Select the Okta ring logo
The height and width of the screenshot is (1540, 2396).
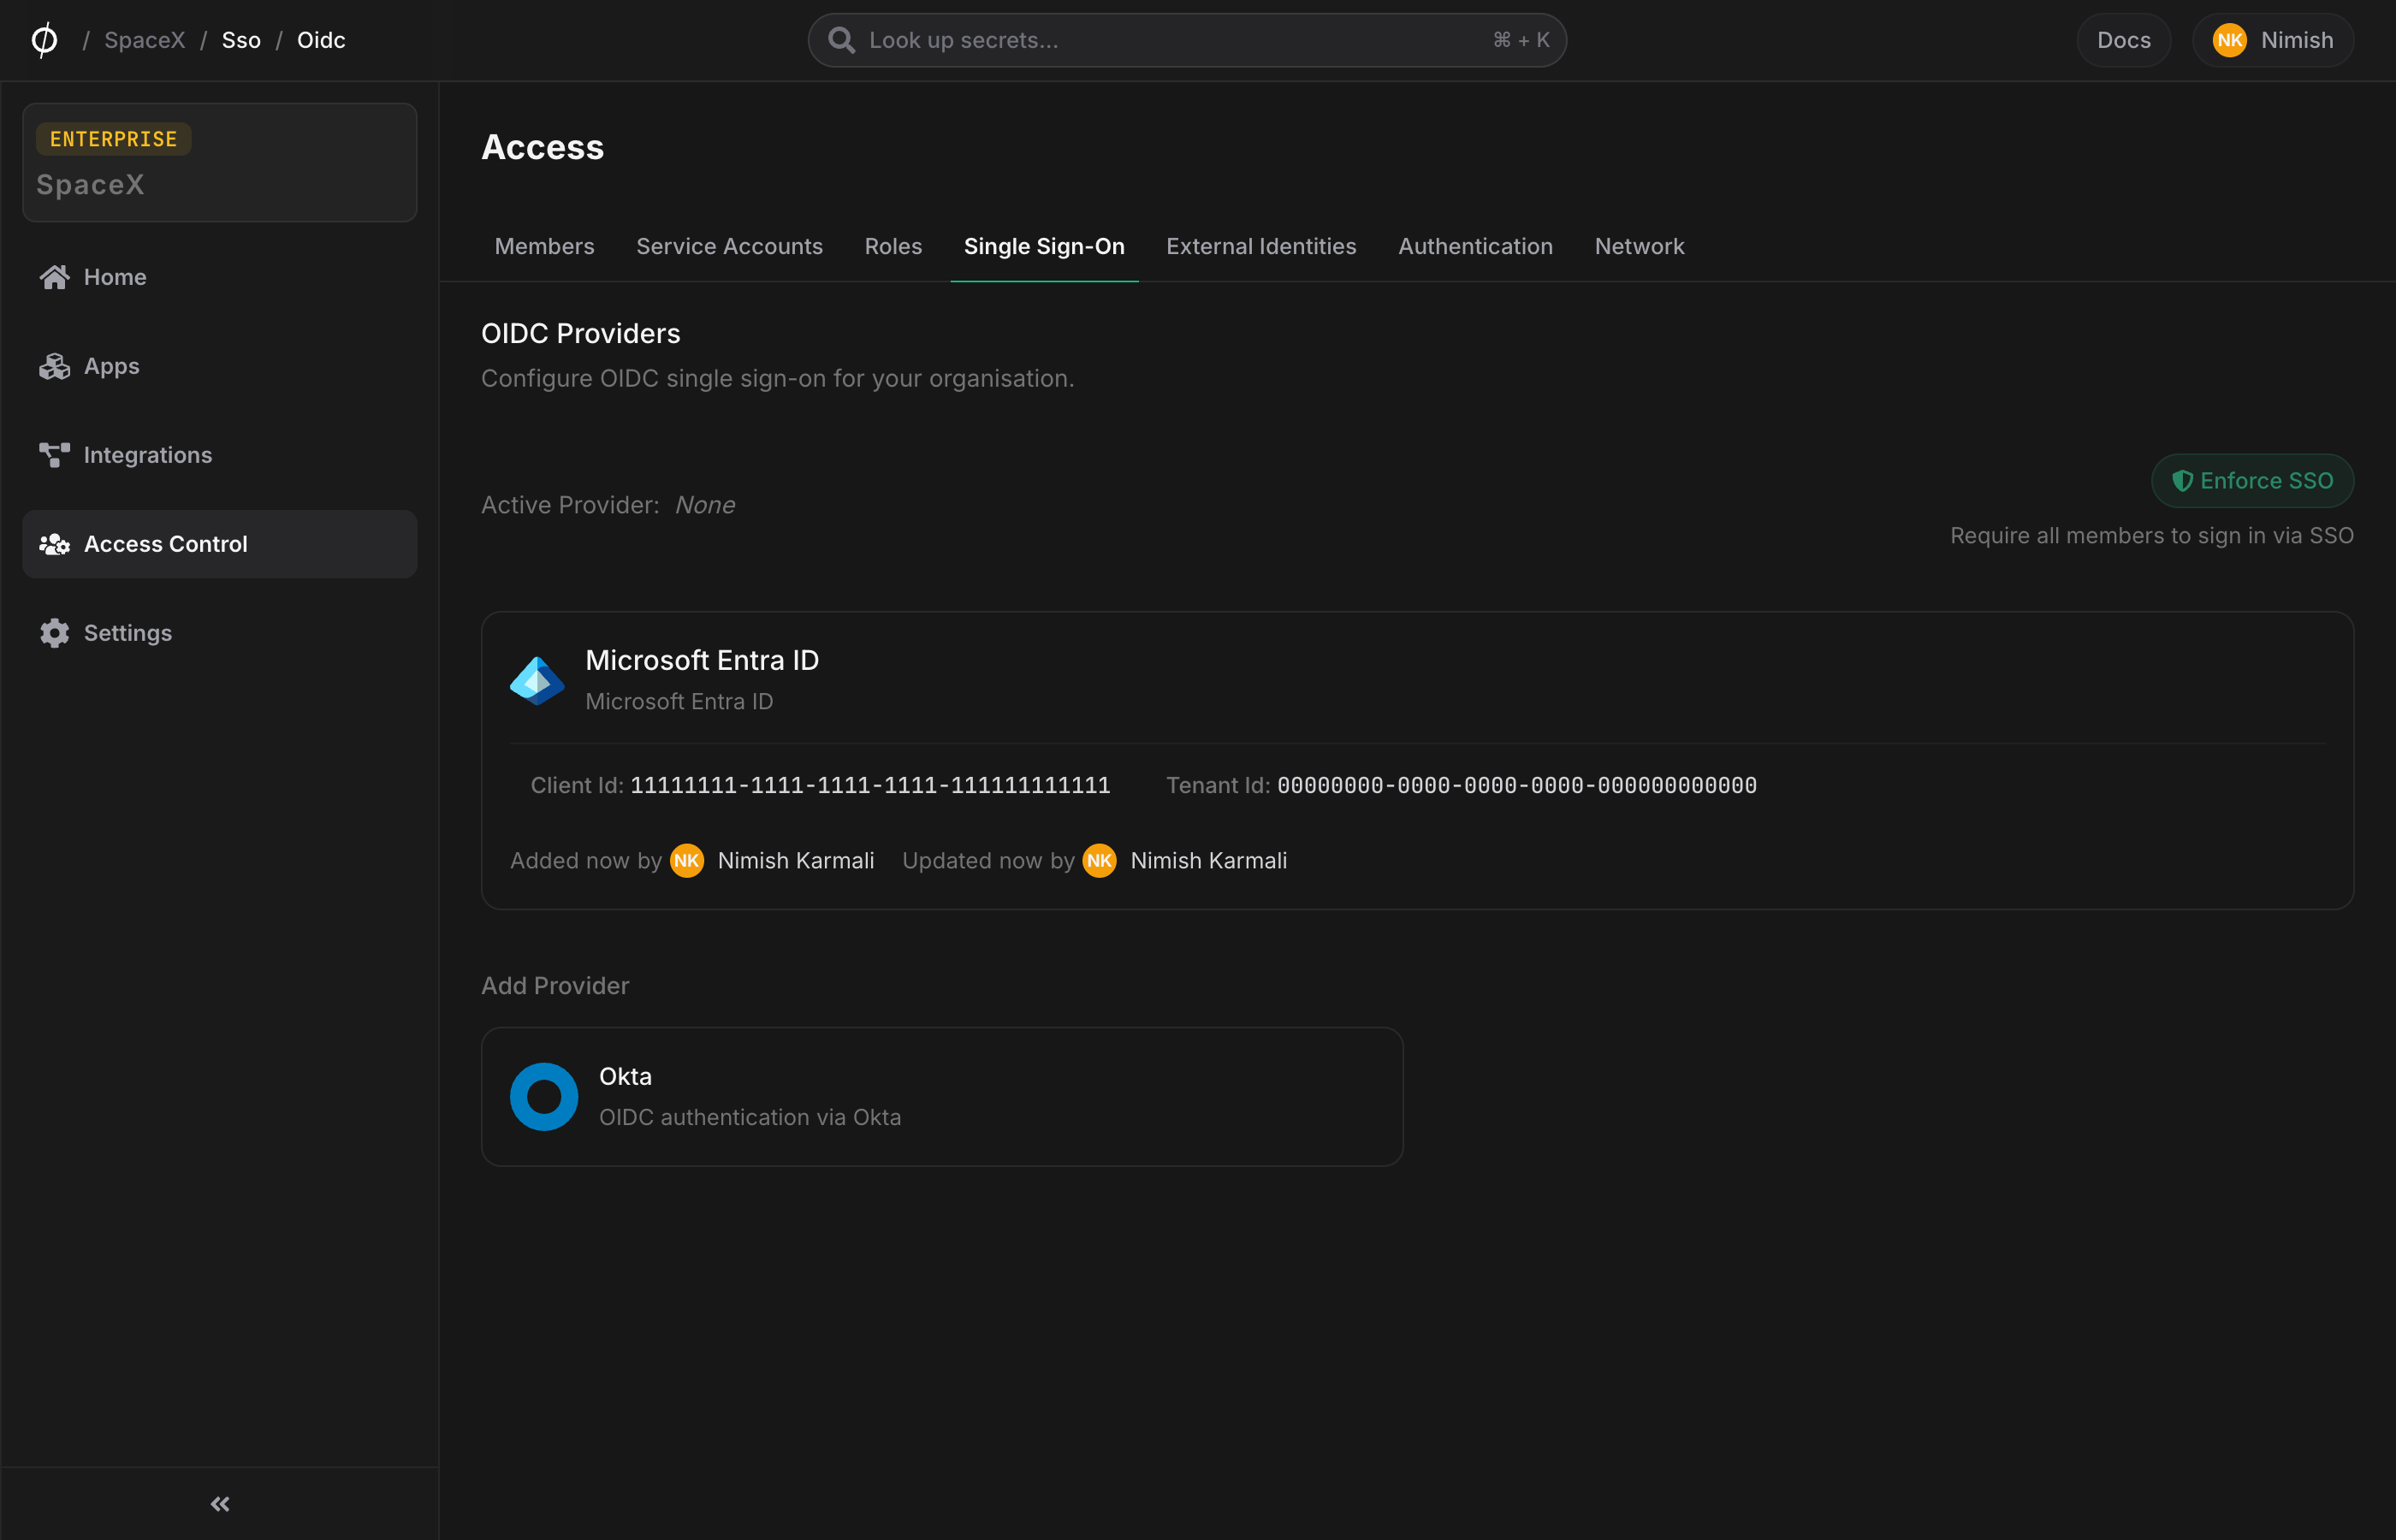pyautogui.click(x=543, y=1096)
